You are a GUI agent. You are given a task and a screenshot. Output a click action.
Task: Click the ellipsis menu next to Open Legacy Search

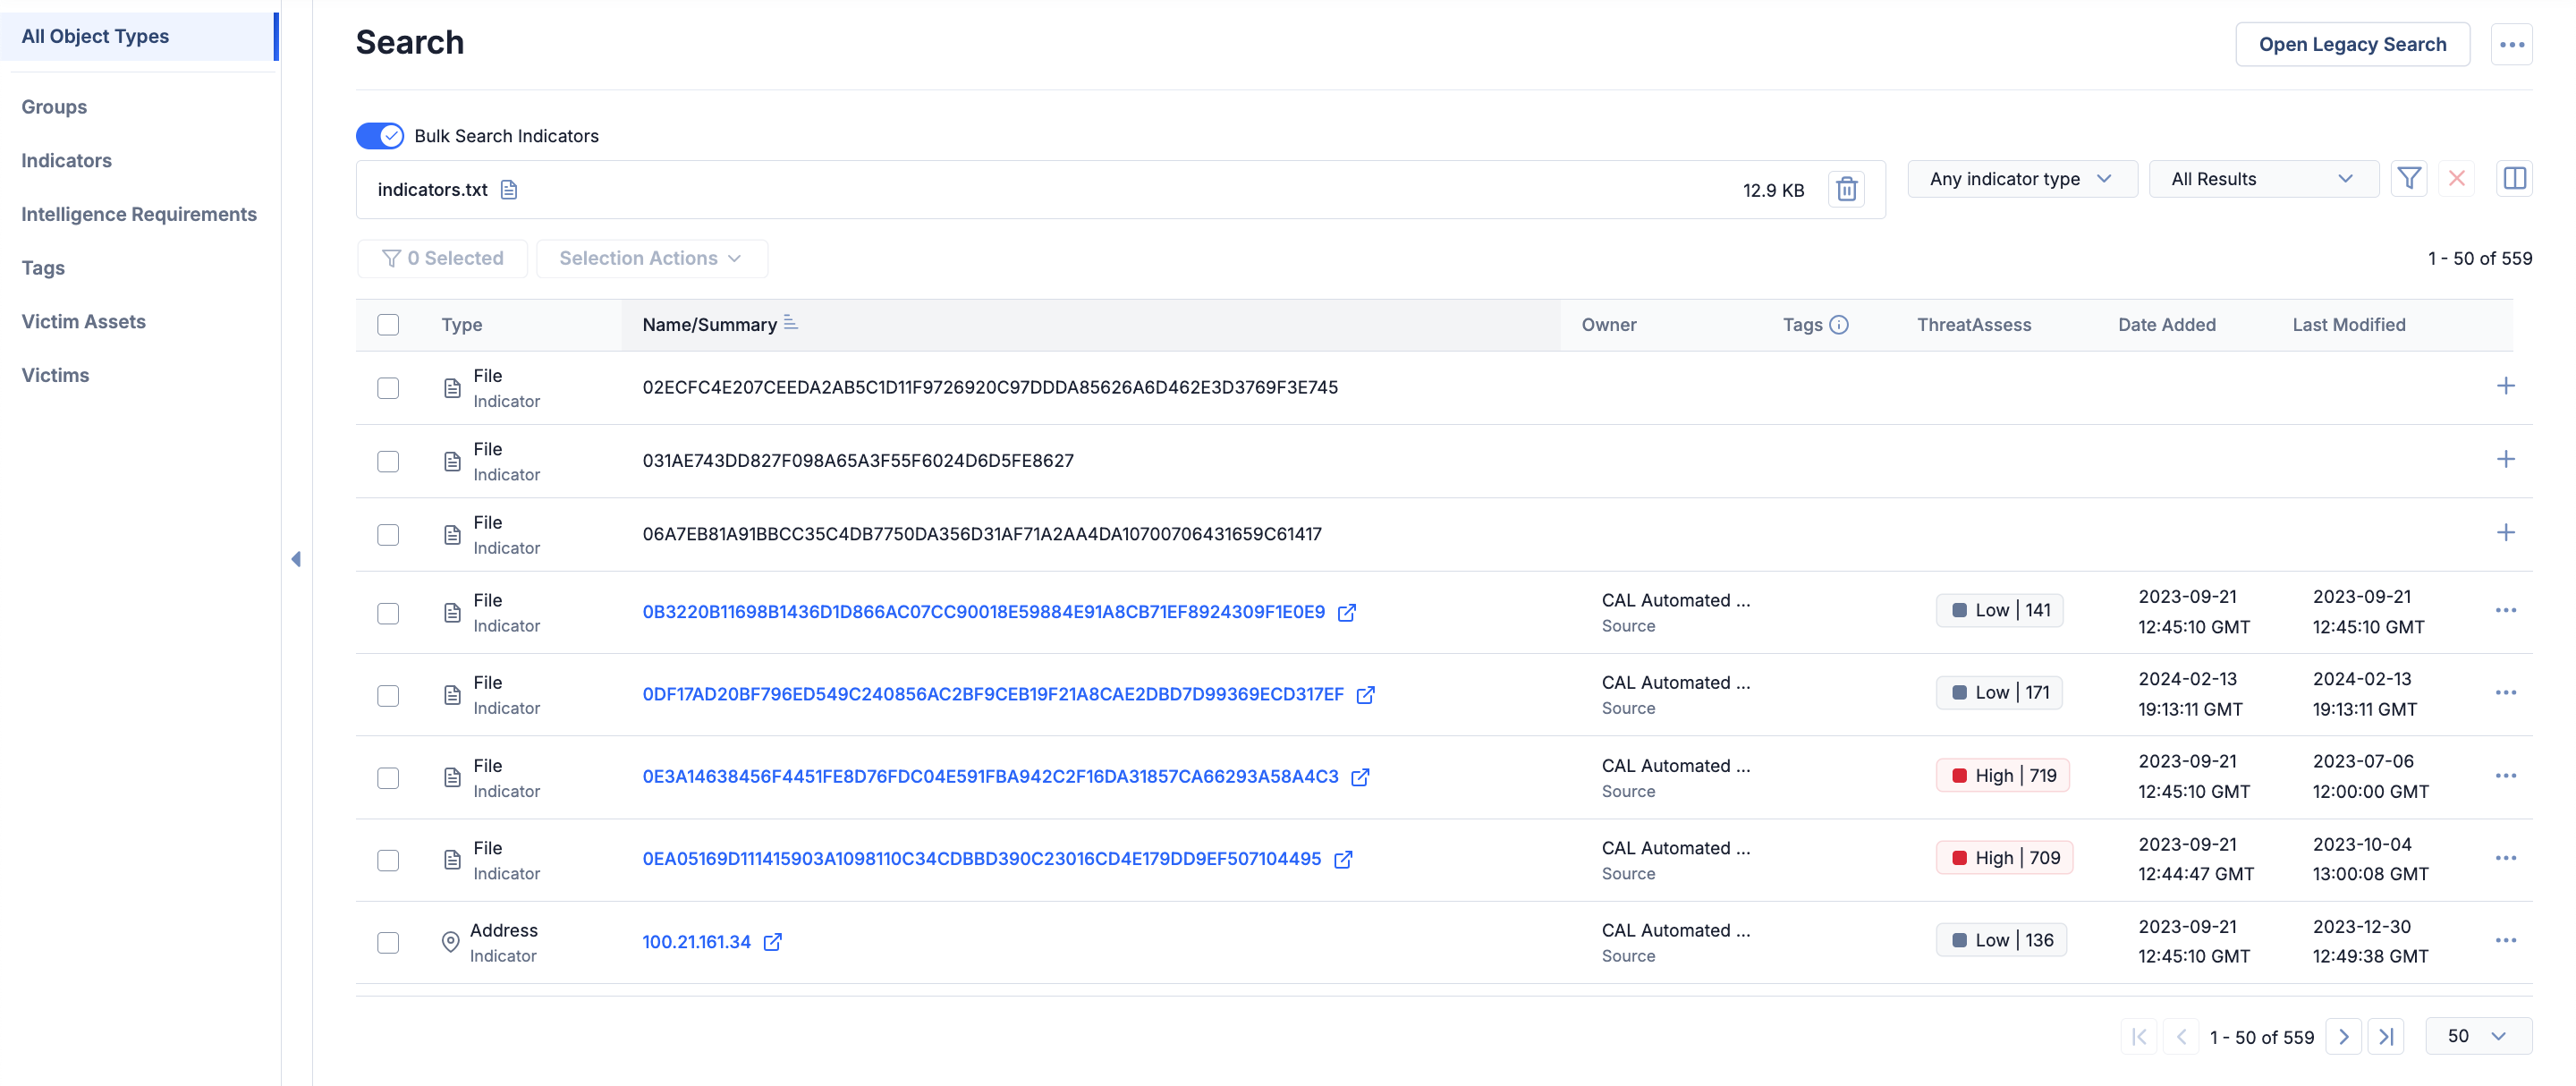pyautogui.click(x=2512, y=44)
